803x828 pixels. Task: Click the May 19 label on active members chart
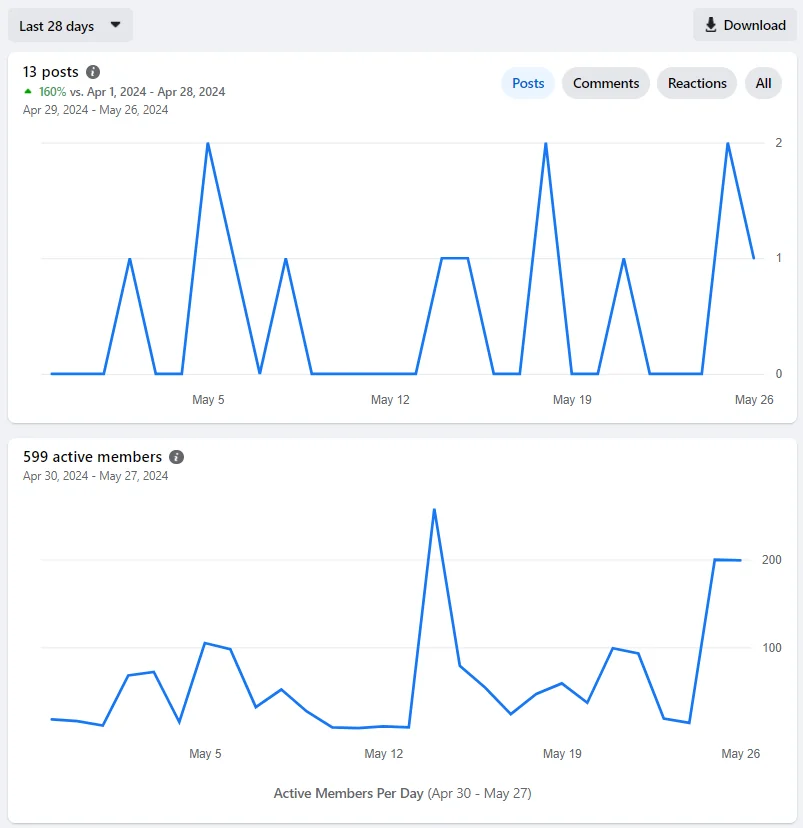point(562,754)
